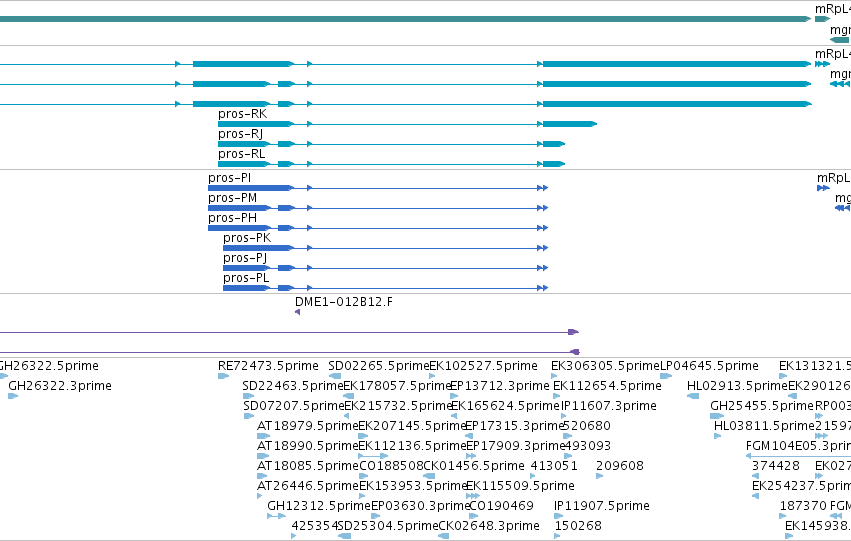Click the IP11607.3prime EST label
The height and width of the screenshot is (541, 851).
click(608, 406)
